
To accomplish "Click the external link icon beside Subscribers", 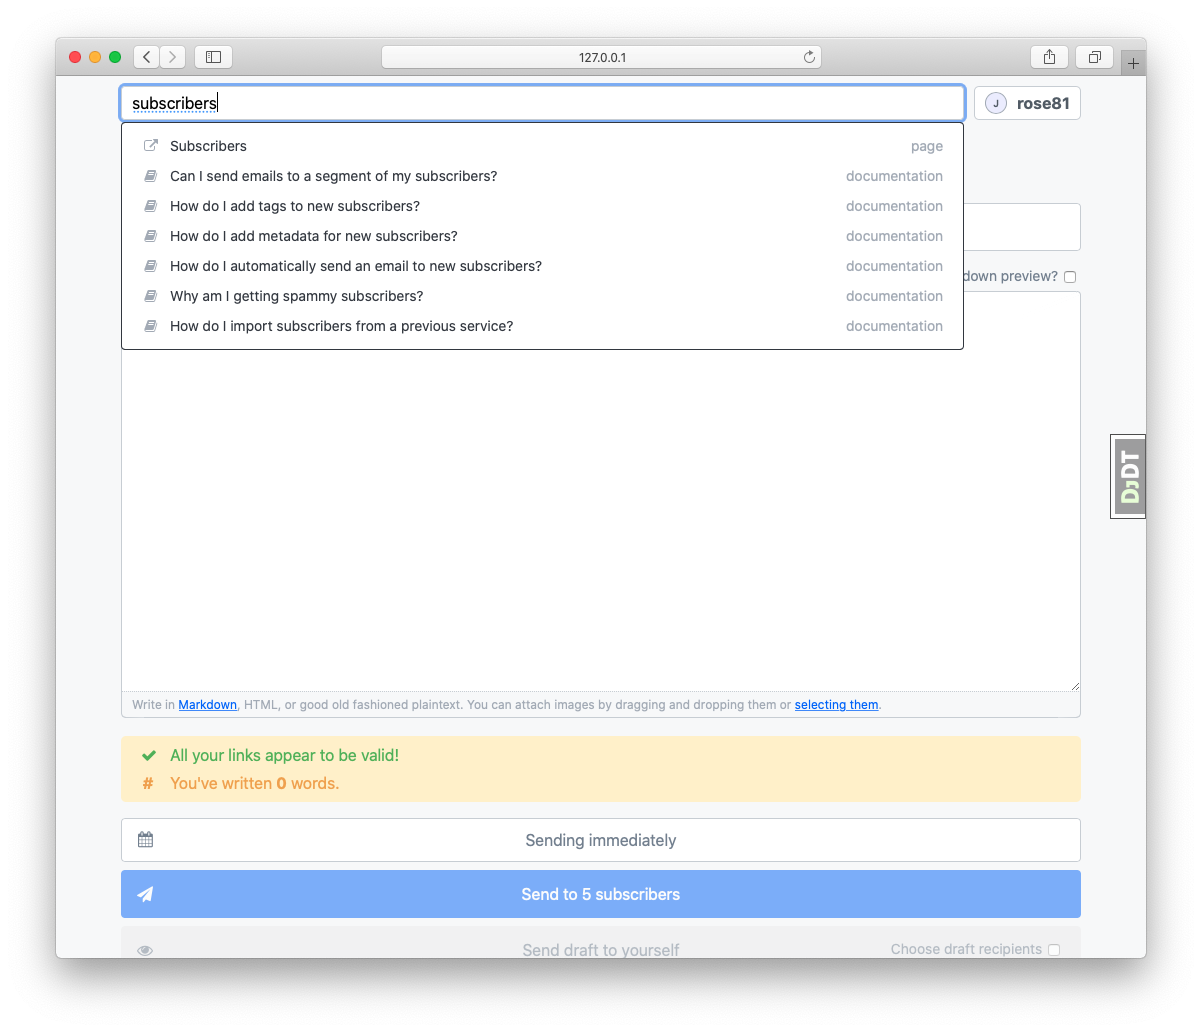I will pyautogui.click(x=151, y=146).
